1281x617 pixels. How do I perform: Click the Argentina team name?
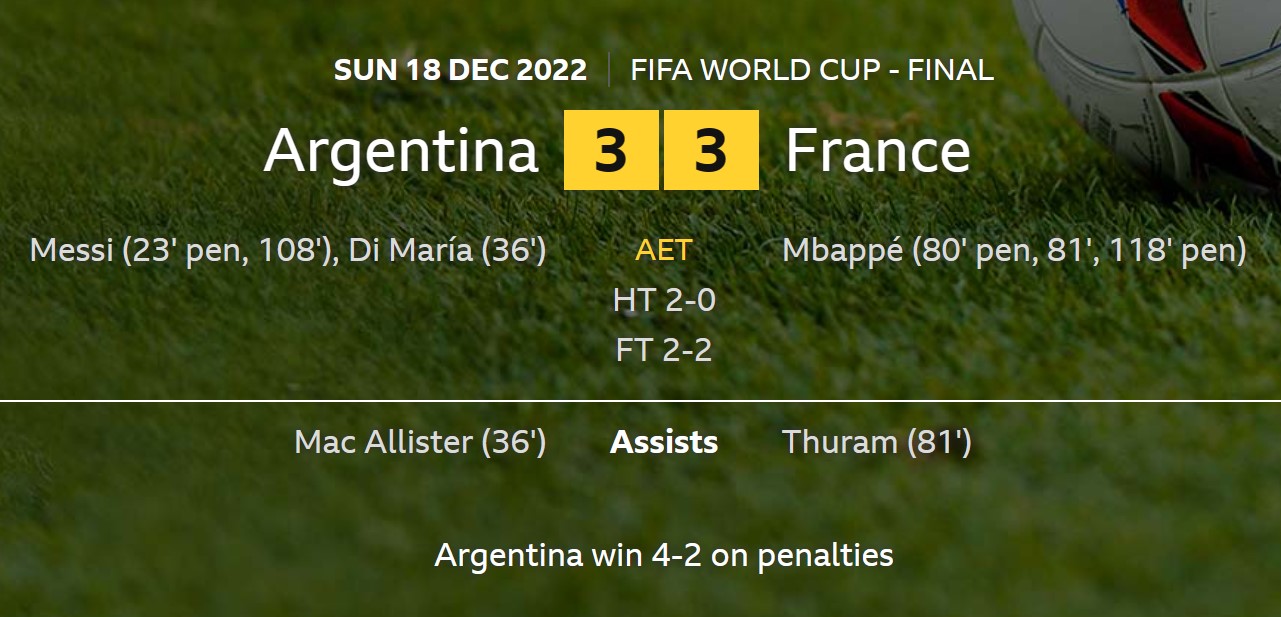[x=401, y=151]
